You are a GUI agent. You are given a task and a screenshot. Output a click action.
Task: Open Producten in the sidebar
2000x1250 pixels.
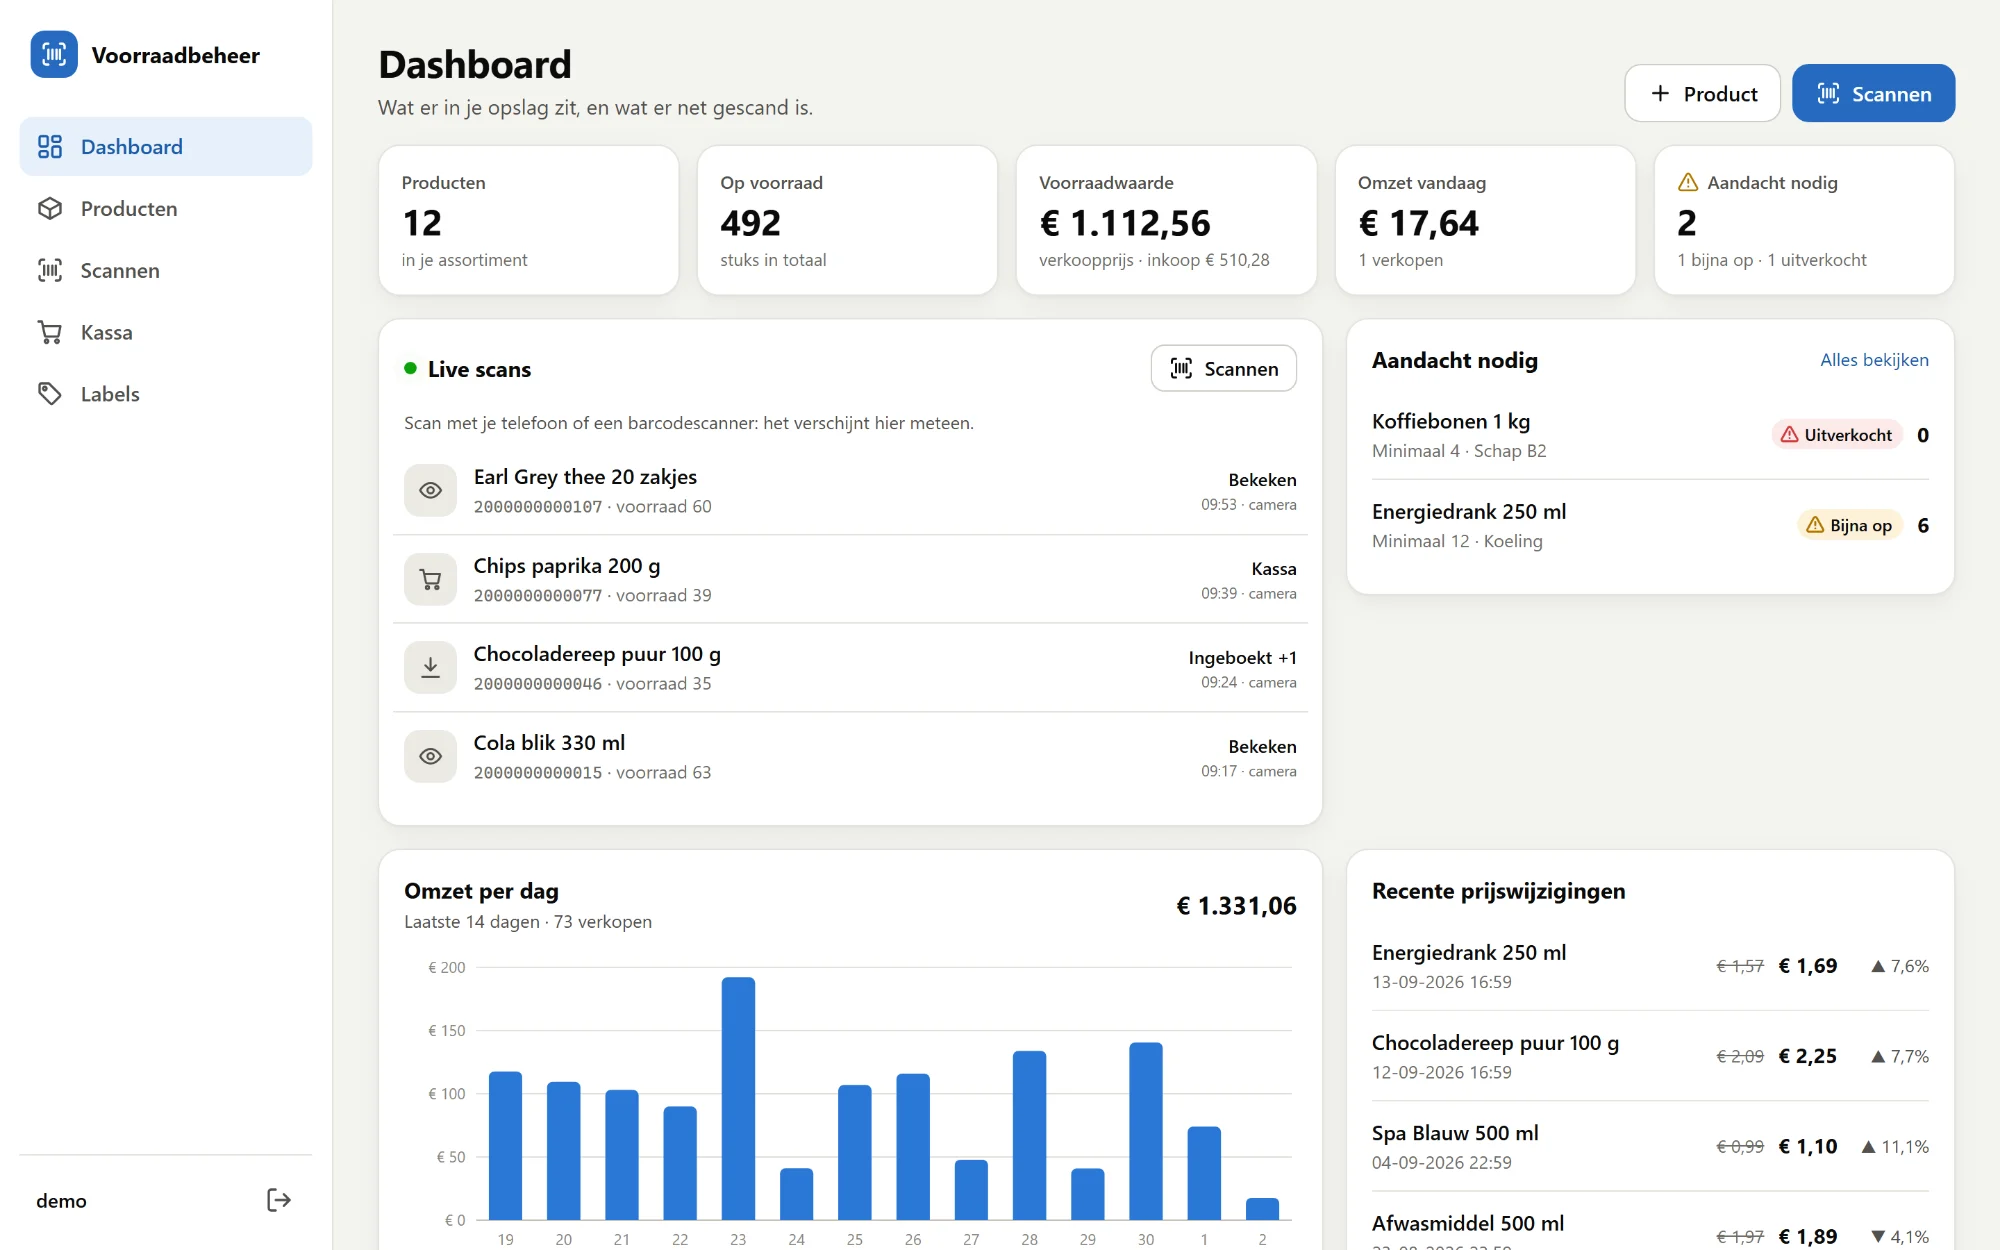coord(166,209)
